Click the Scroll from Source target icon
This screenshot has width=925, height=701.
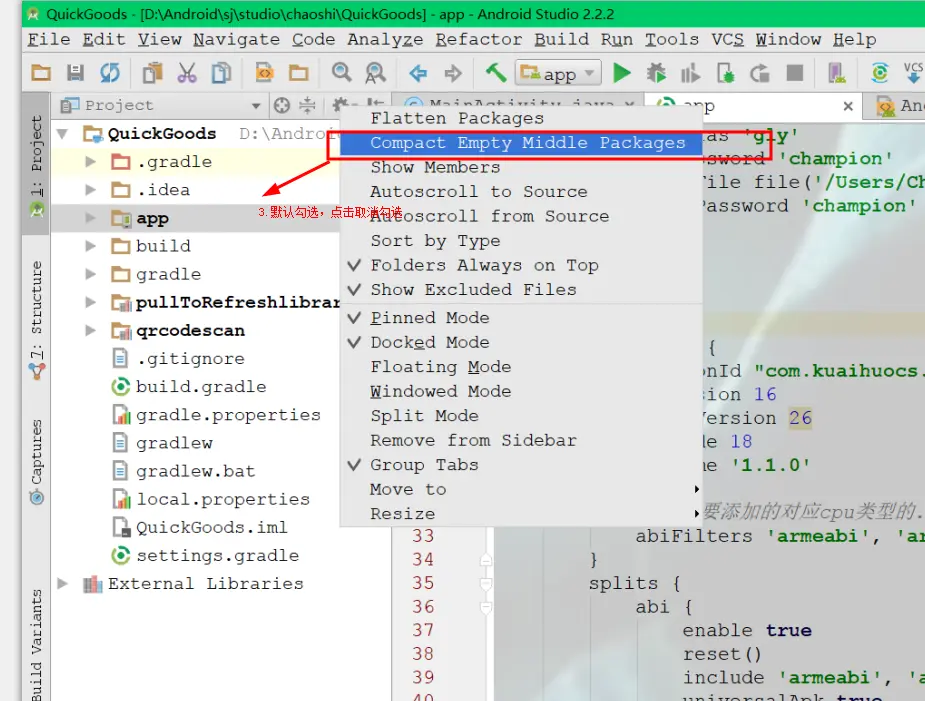coord(282,106)
